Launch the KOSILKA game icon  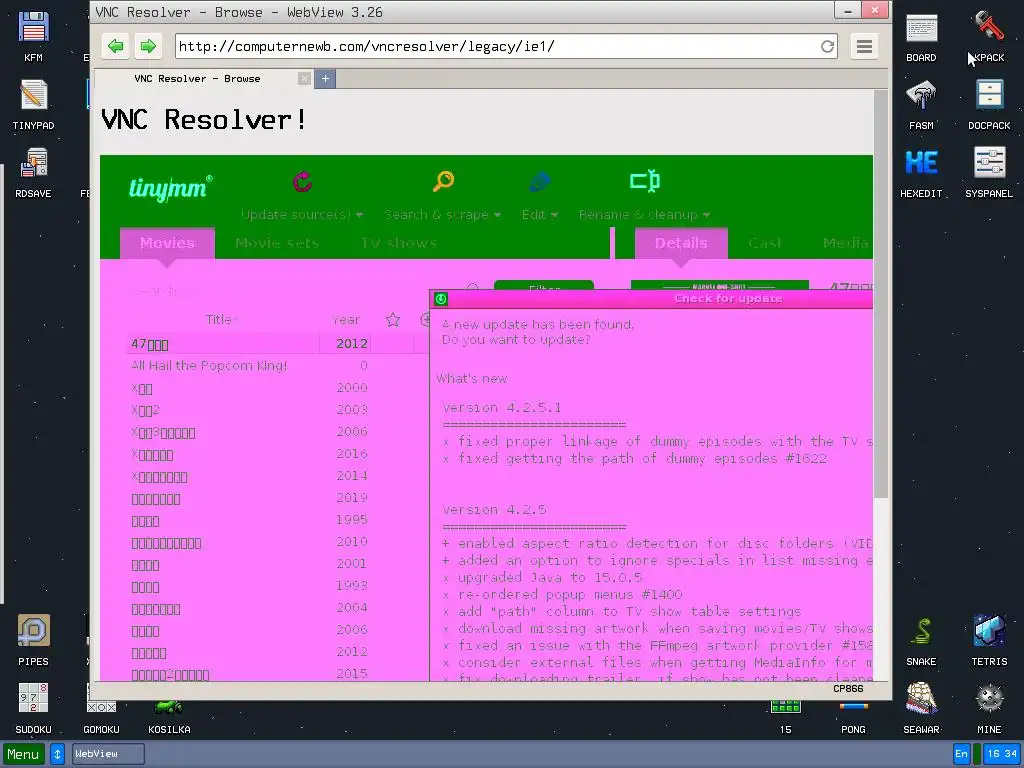click(169, 716)
